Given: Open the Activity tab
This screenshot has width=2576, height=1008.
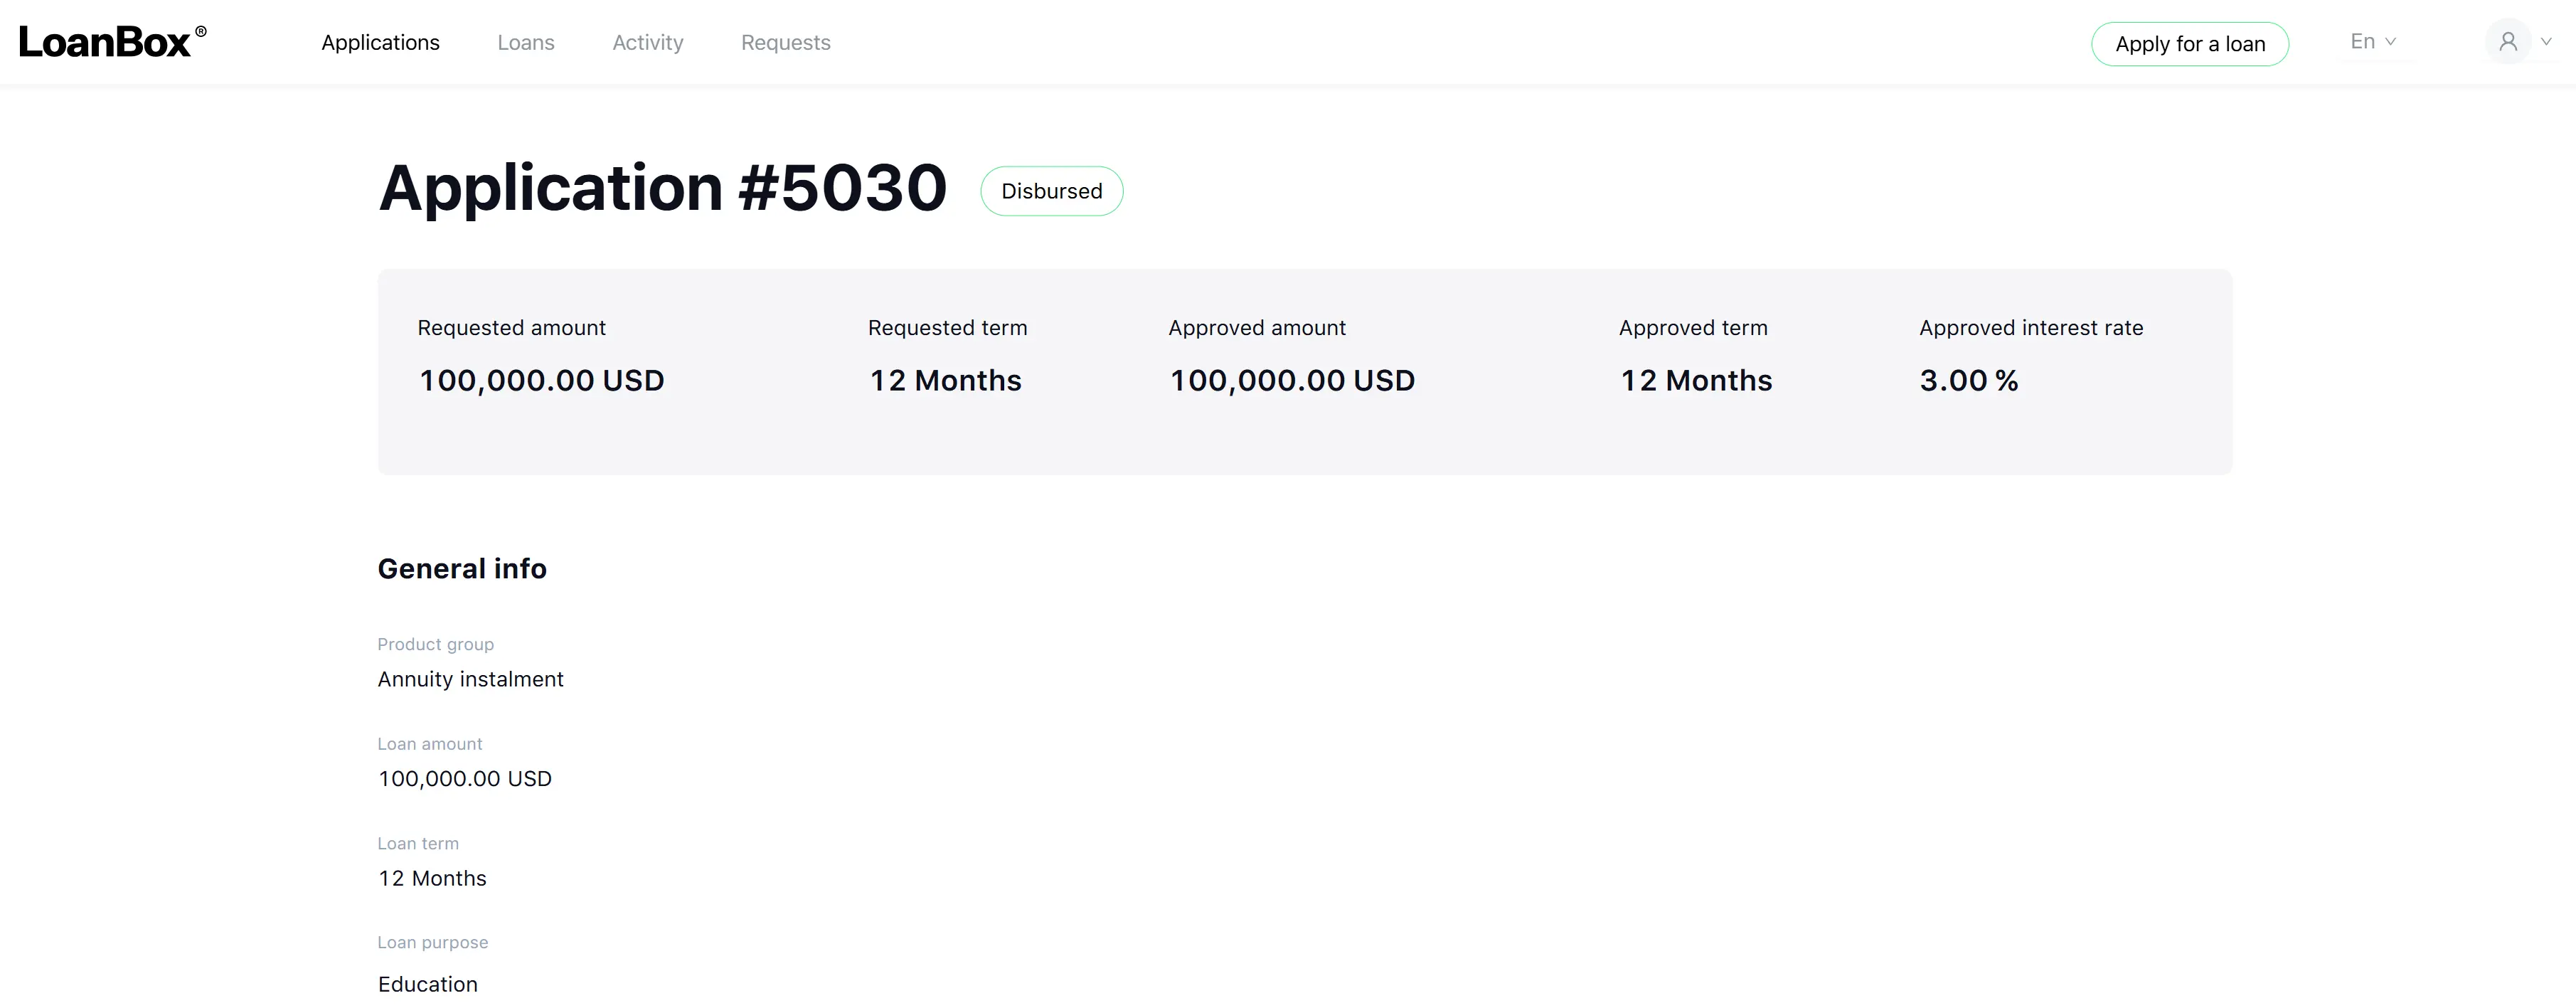Looking at the screenshot, I should point(648,42).
